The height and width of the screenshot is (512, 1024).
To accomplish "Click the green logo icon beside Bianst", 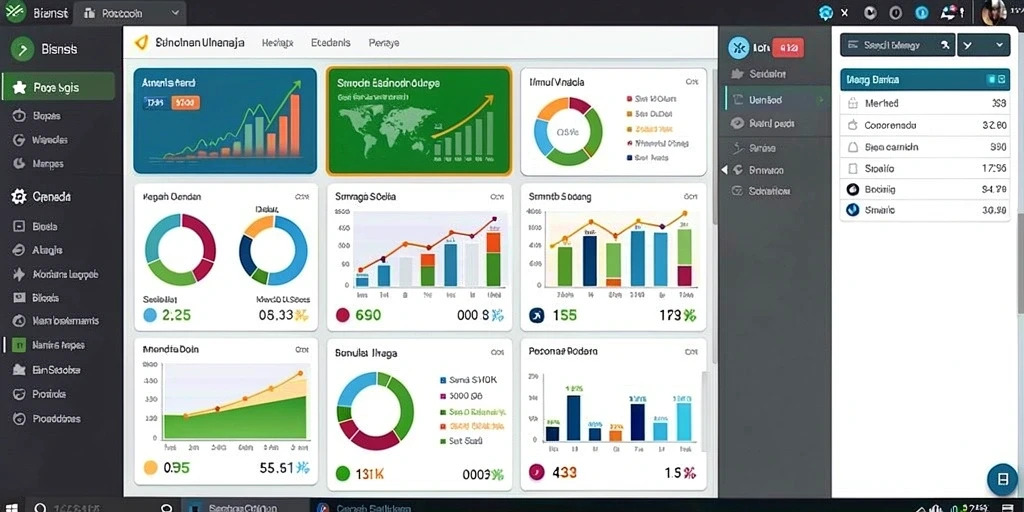I will (x=15, y=11).
